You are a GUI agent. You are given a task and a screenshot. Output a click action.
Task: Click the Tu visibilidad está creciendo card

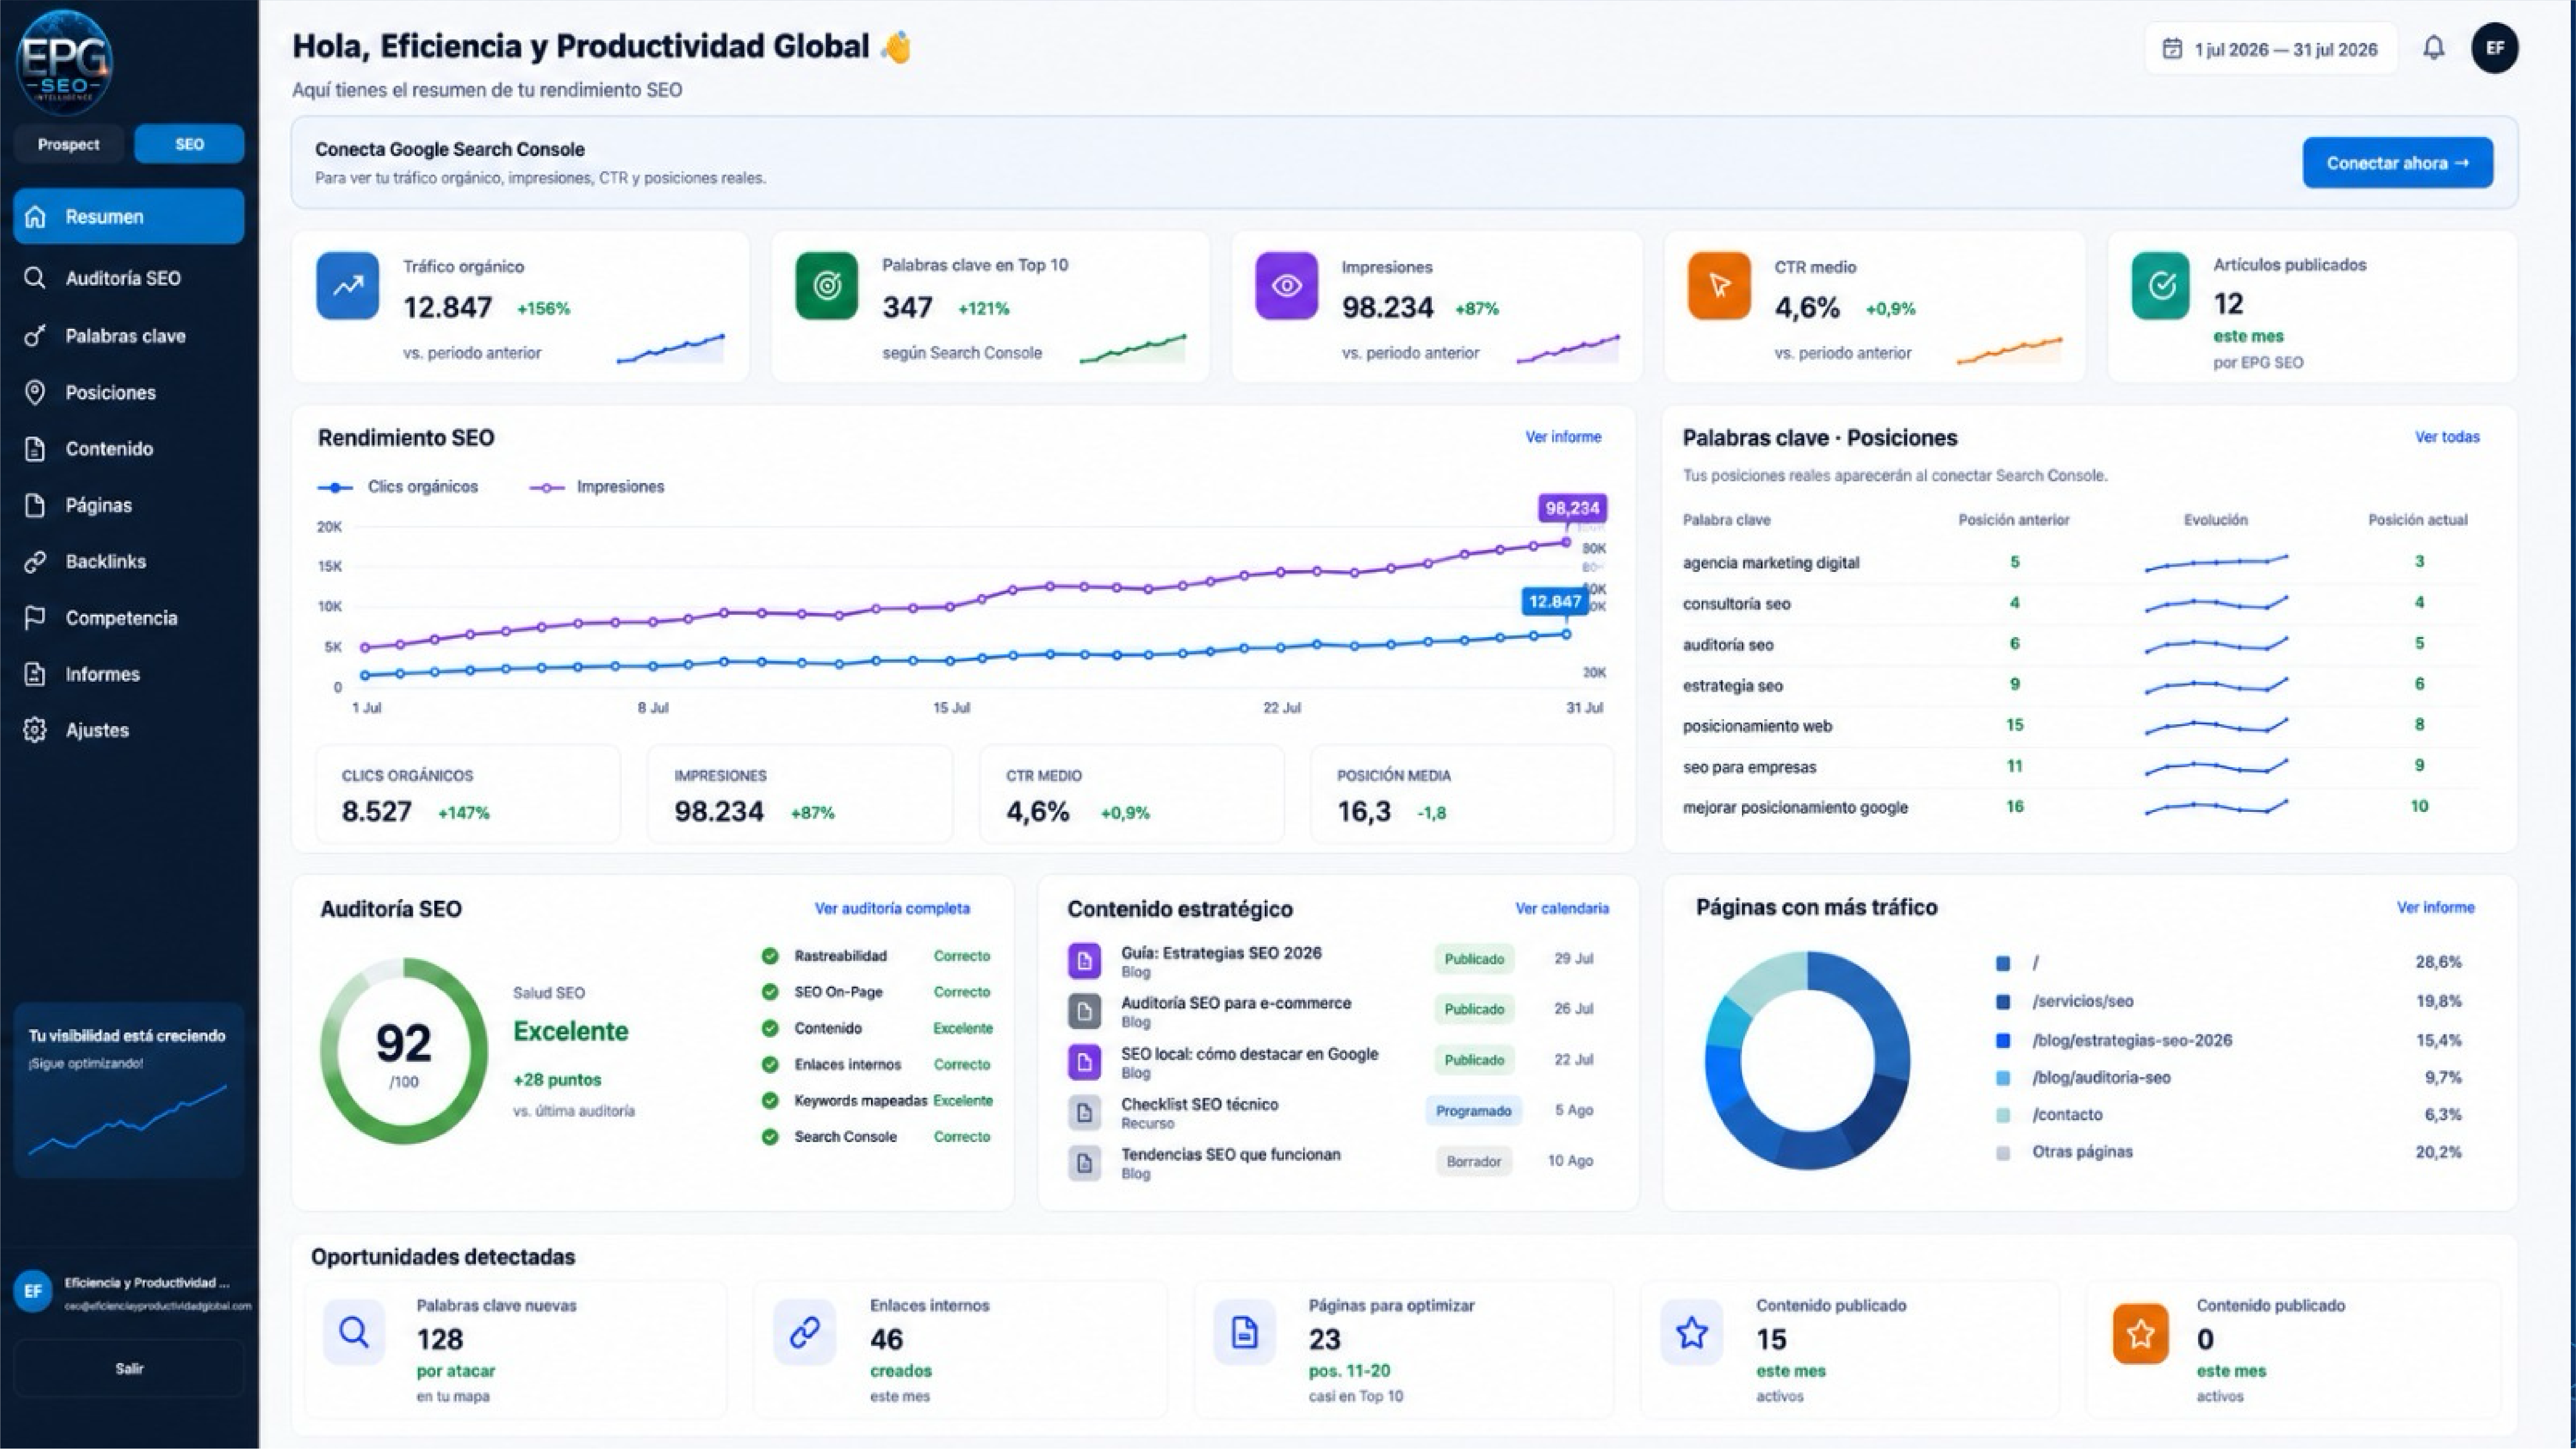(x=129, y=1090)
